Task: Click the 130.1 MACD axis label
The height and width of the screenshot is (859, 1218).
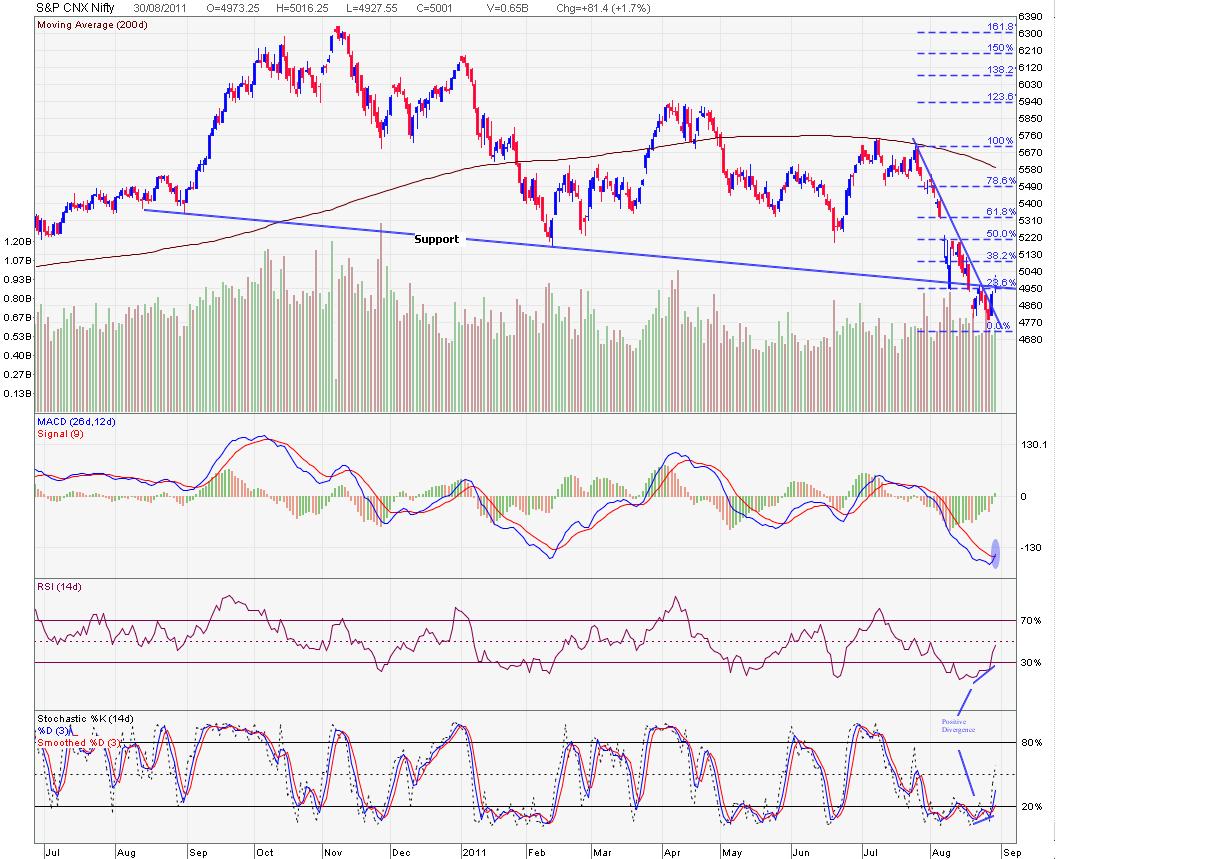Action: tap(1032, 445)
